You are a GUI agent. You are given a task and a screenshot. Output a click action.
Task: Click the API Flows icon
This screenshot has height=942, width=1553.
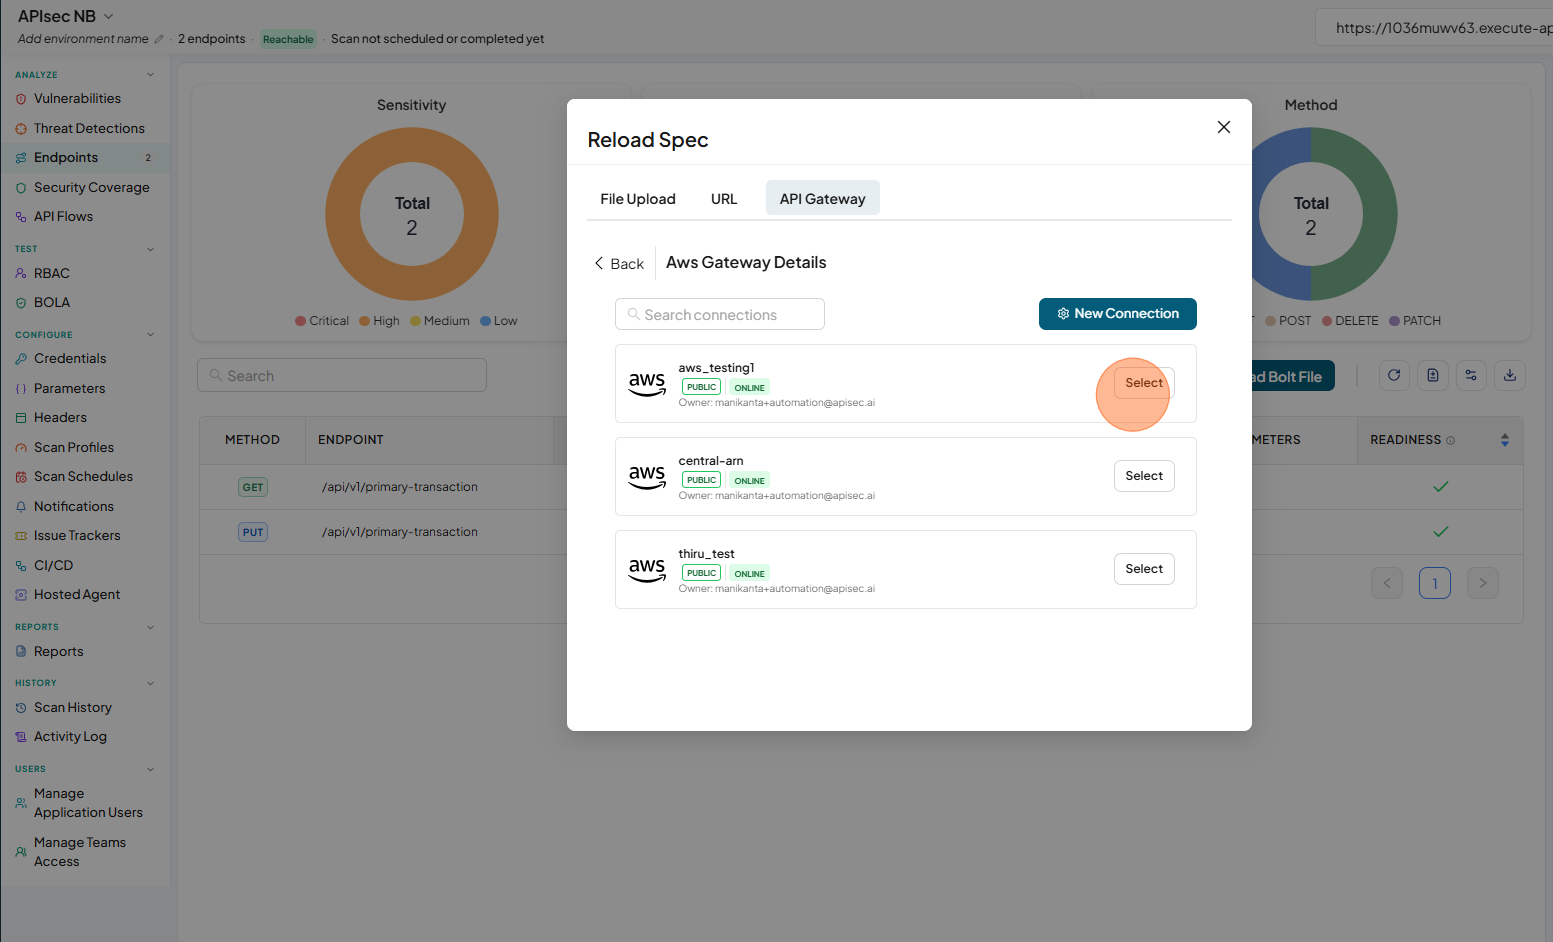pos(21,217)
